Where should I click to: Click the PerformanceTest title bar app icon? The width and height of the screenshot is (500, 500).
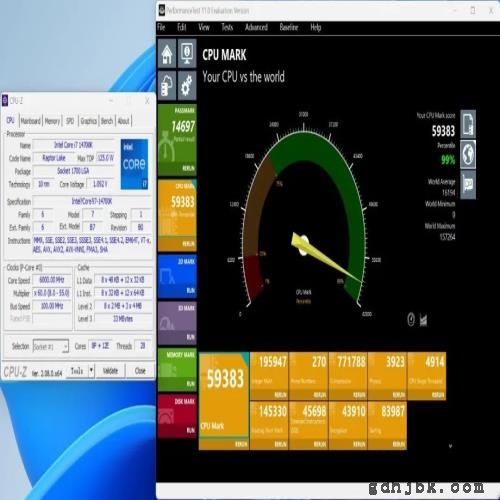tap(162, 10)
